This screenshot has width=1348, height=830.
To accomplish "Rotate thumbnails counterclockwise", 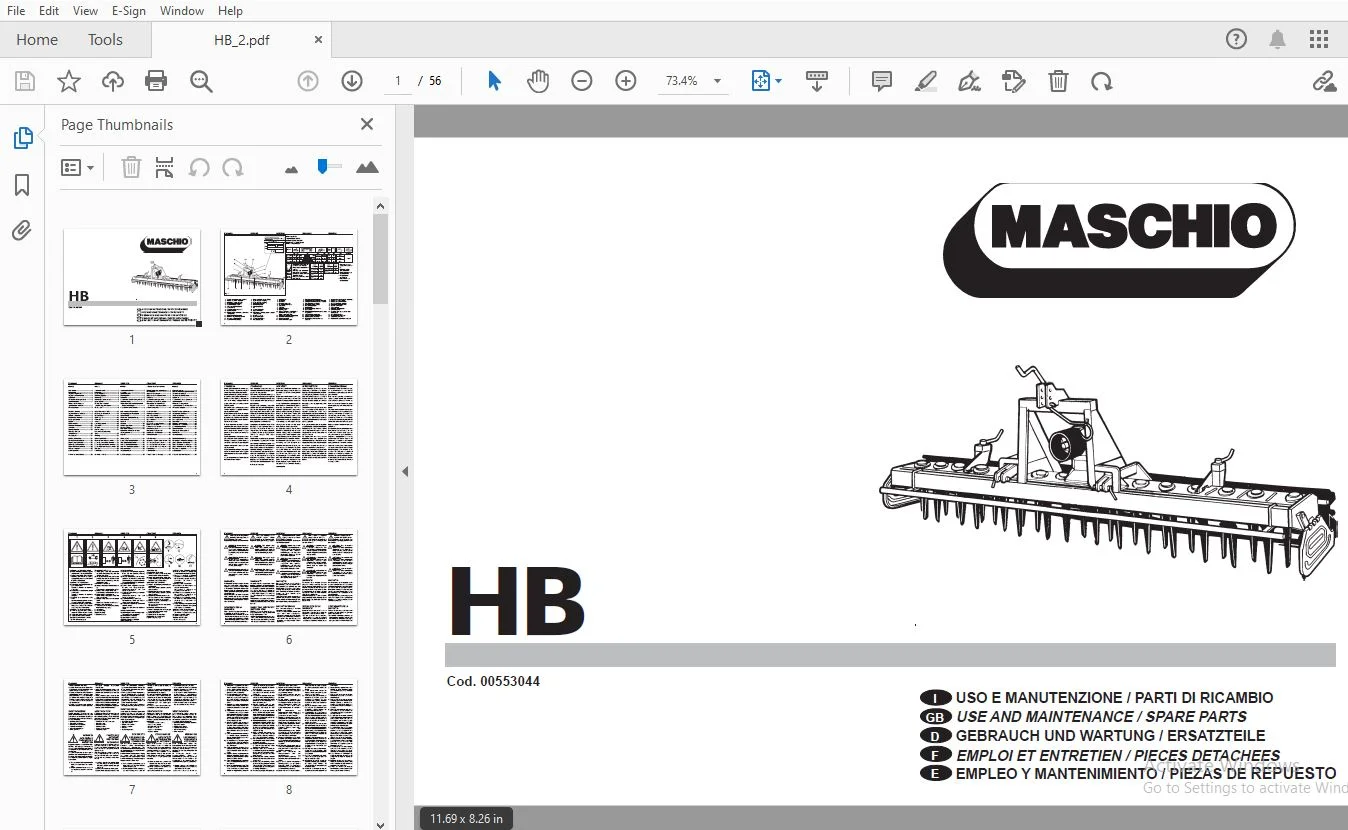I will [x=199, y=168].
